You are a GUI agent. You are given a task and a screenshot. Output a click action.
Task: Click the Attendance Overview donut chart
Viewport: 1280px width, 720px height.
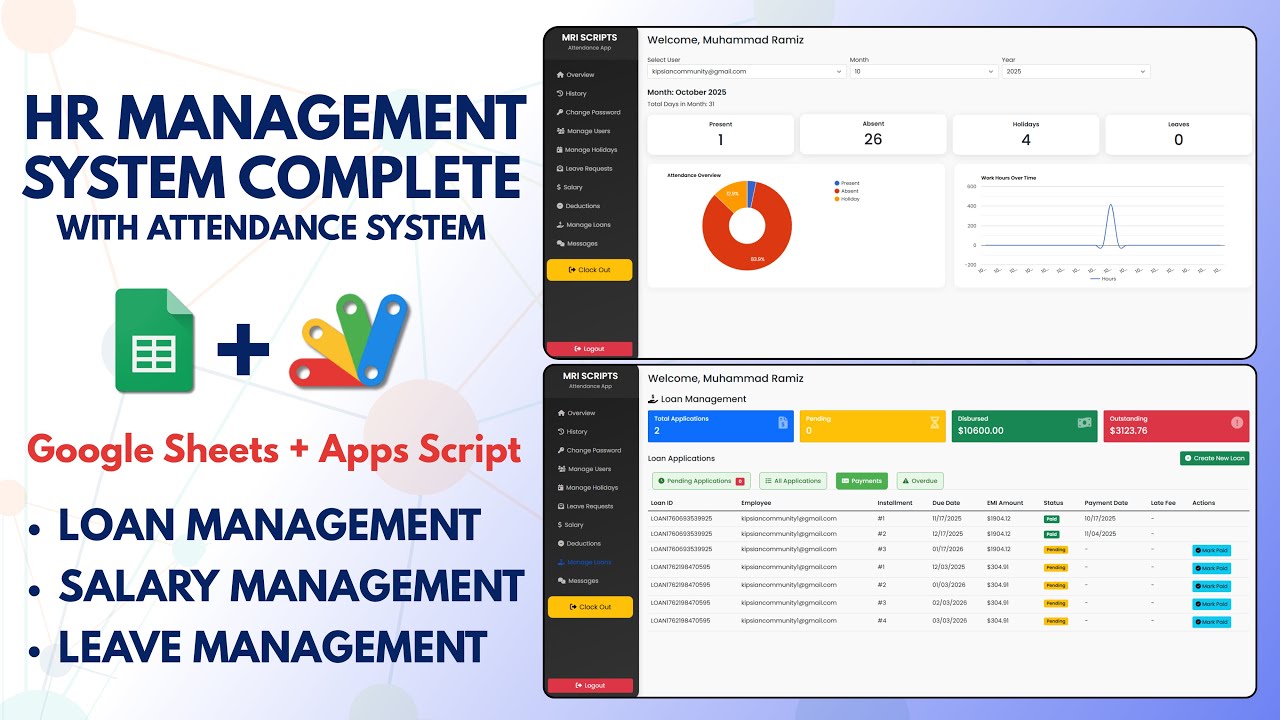click(747, 225)
